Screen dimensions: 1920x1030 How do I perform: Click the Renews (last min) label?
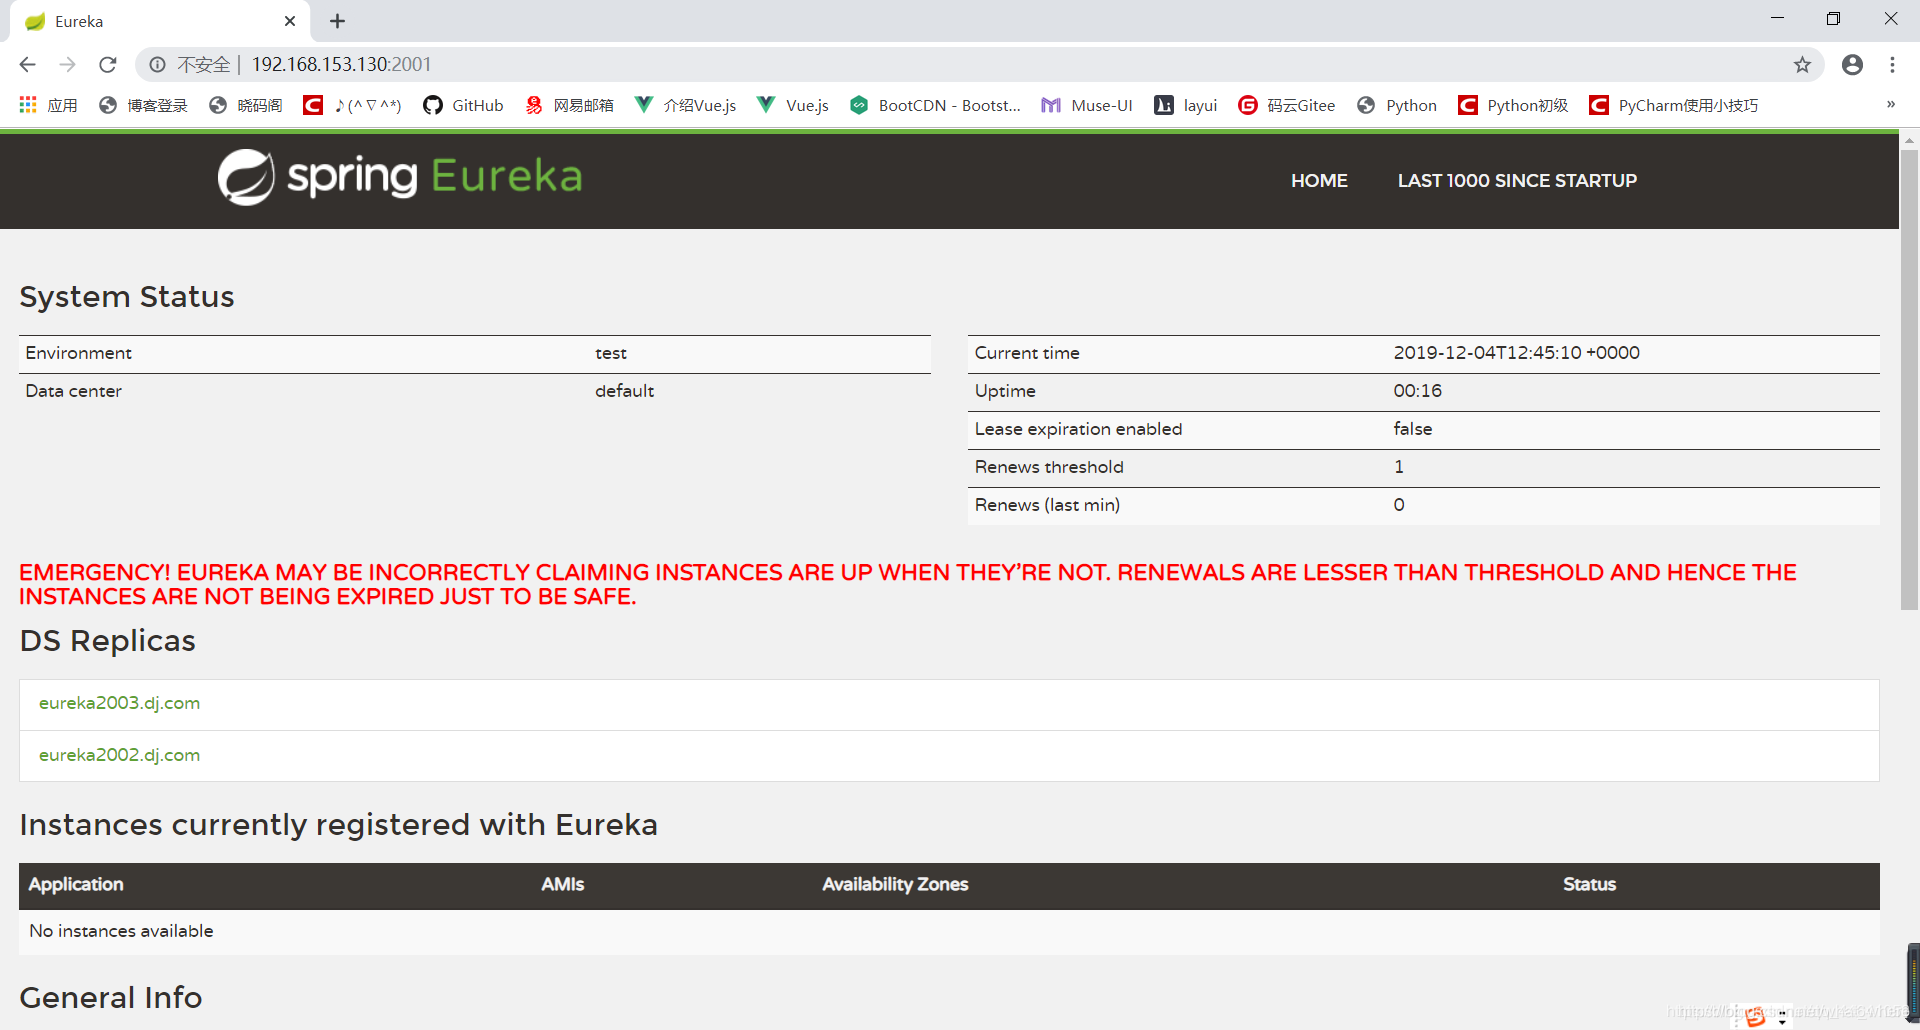click(x=1047, y=505)
